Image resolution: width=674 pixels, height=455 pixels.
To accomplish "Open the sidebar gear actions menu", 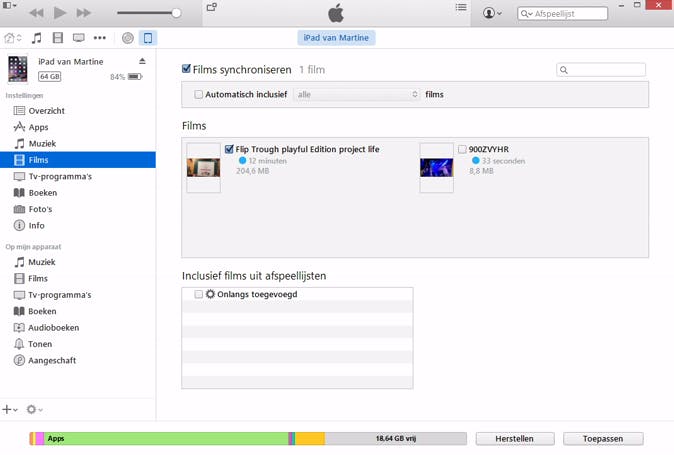I will click(x=34, y=409).
